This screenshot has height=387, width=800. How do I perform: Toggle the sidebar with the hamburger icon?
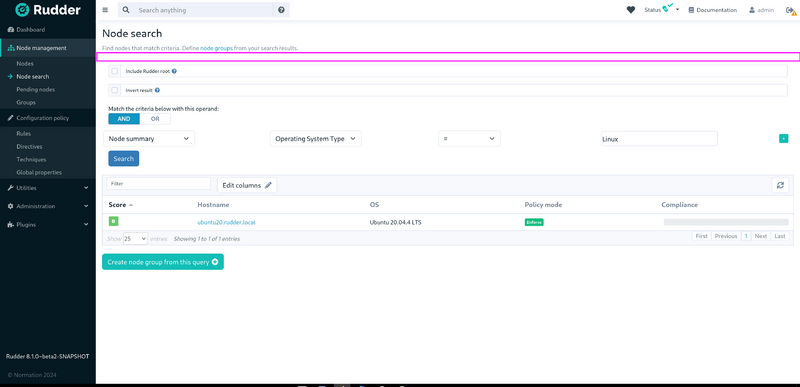[105, 10]
